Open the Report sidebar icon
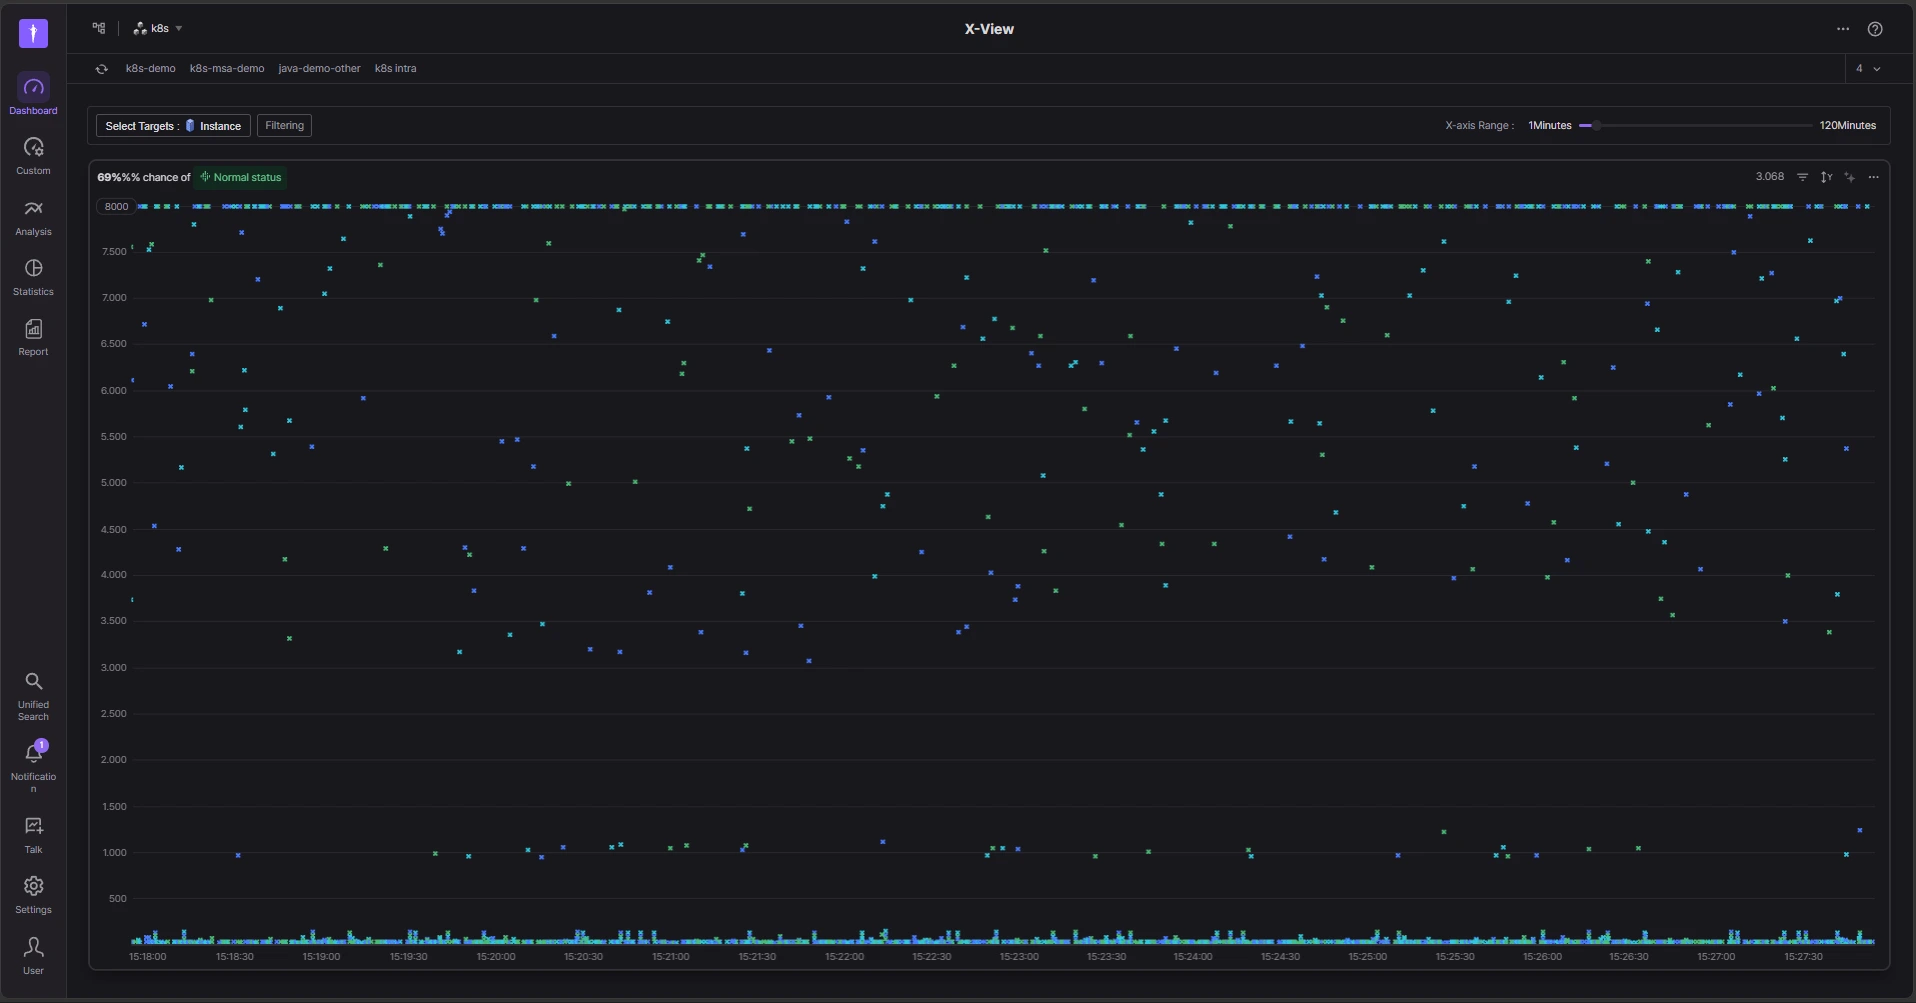Image resolution: width=1916 pixels, height=1003 pixels. coord(33,329)
